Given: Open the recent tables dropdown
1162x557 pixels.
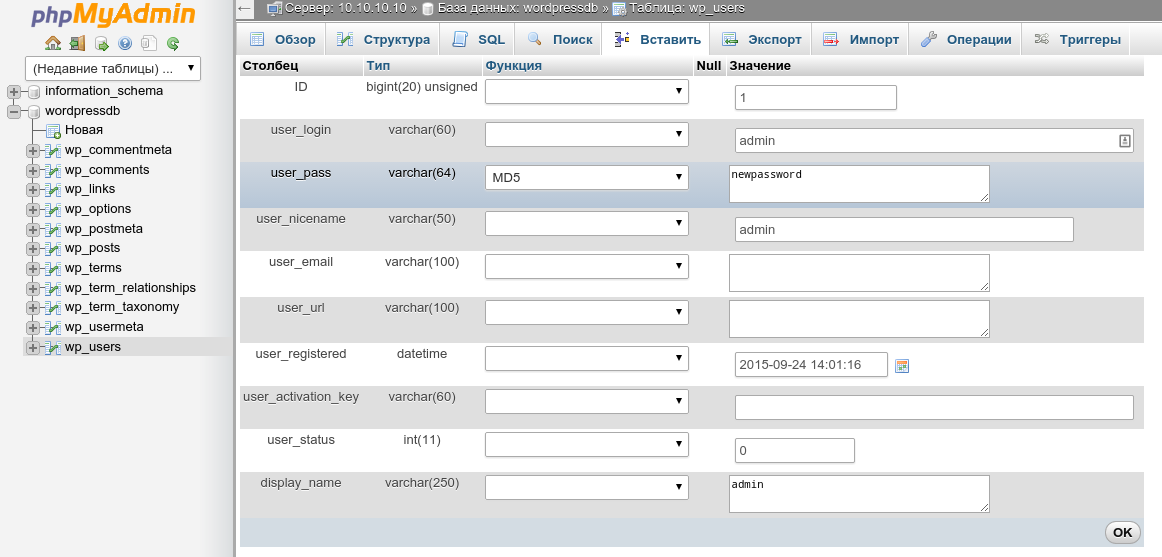Looking at the screenshot, I should pos(113,69).
